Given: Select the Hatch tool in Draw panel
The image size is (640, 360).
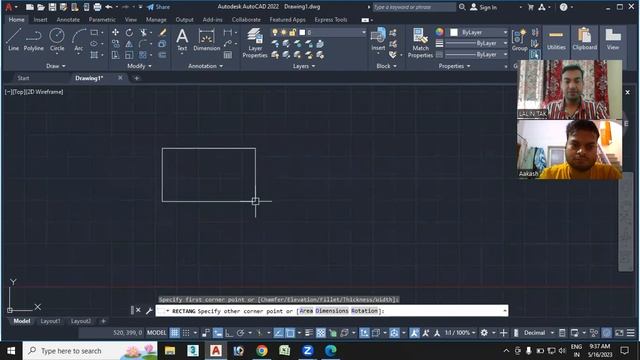Looking at the screenshot, I should pyautogui.click(x=94, y=55).
